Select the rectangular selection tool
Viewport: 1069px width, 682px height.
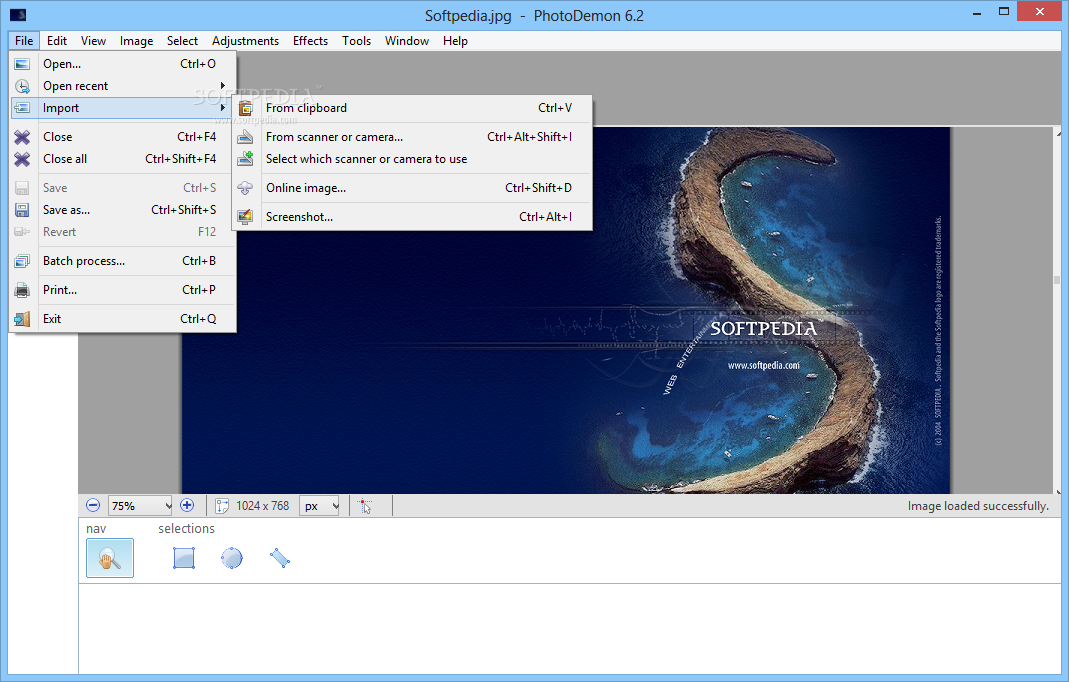pos(184,558)
